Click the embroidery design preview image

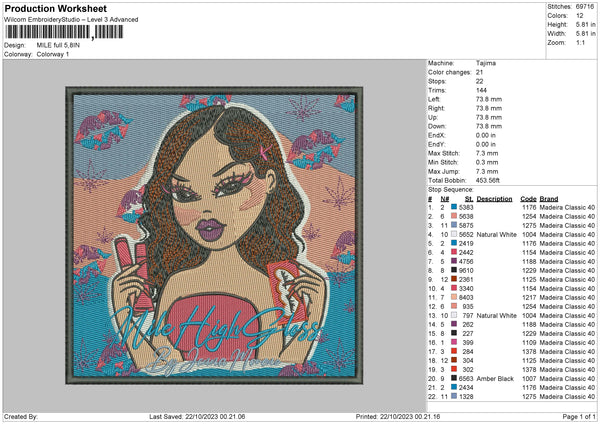pyautogui.click(x=214, y=235)
